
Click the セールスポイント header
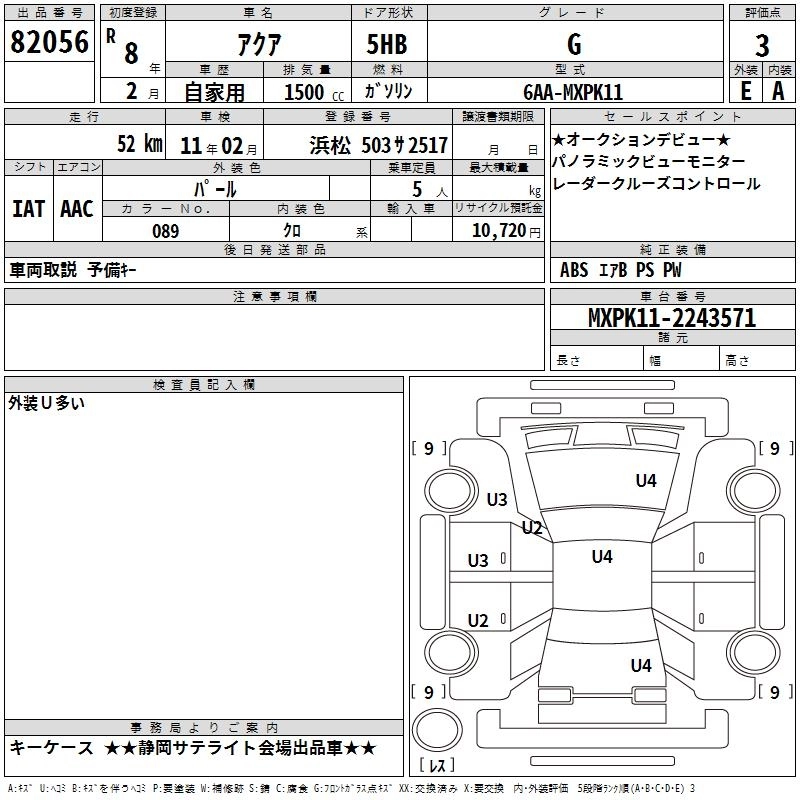672,116
